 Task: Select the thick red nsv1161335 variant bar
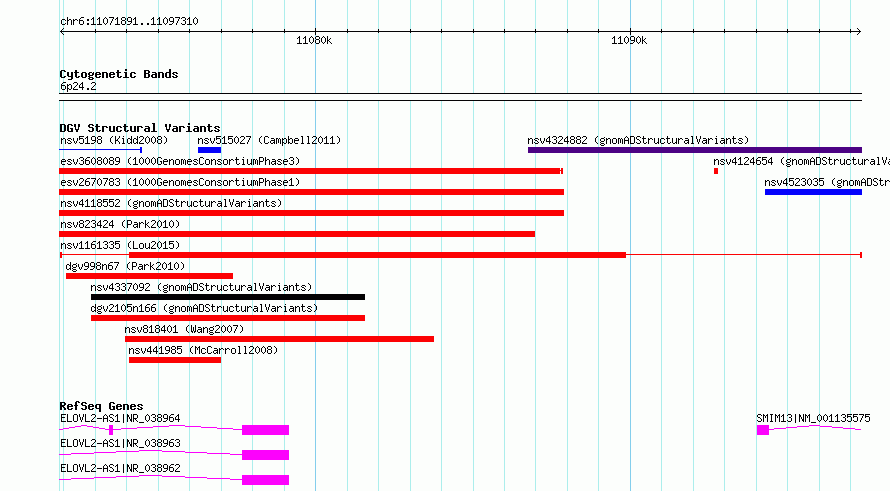click(x=377, y=255)
